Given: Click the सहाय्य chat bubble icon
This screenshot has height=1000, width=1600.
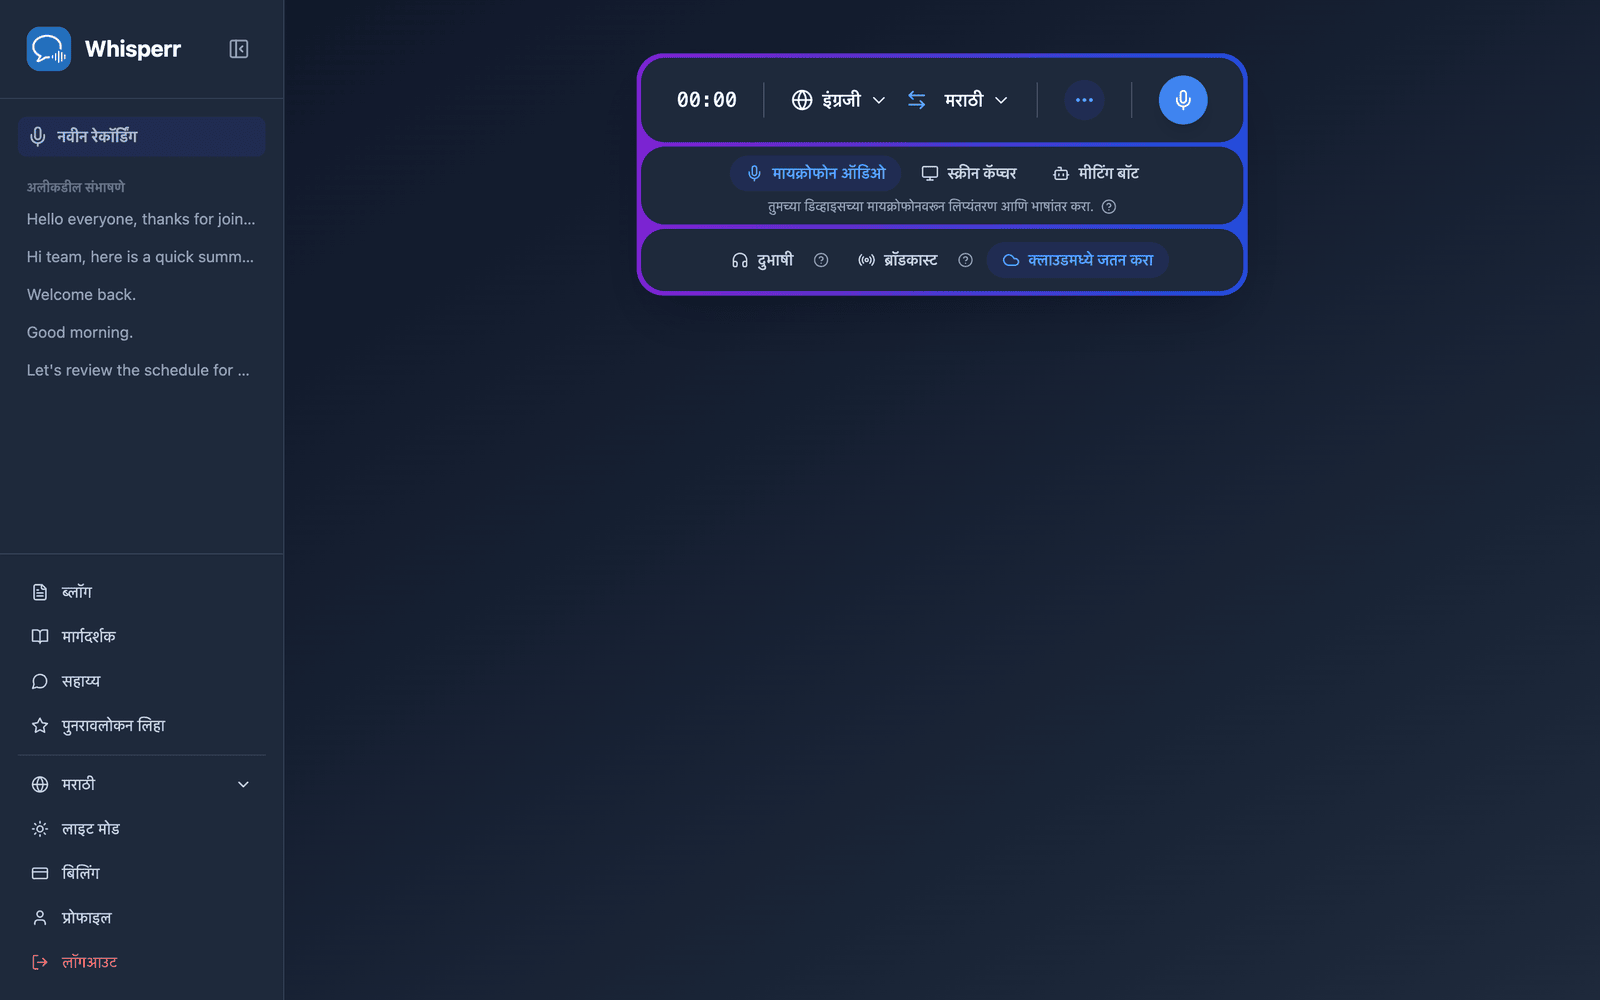Looking at the screenshot, I should coord(40,681).
